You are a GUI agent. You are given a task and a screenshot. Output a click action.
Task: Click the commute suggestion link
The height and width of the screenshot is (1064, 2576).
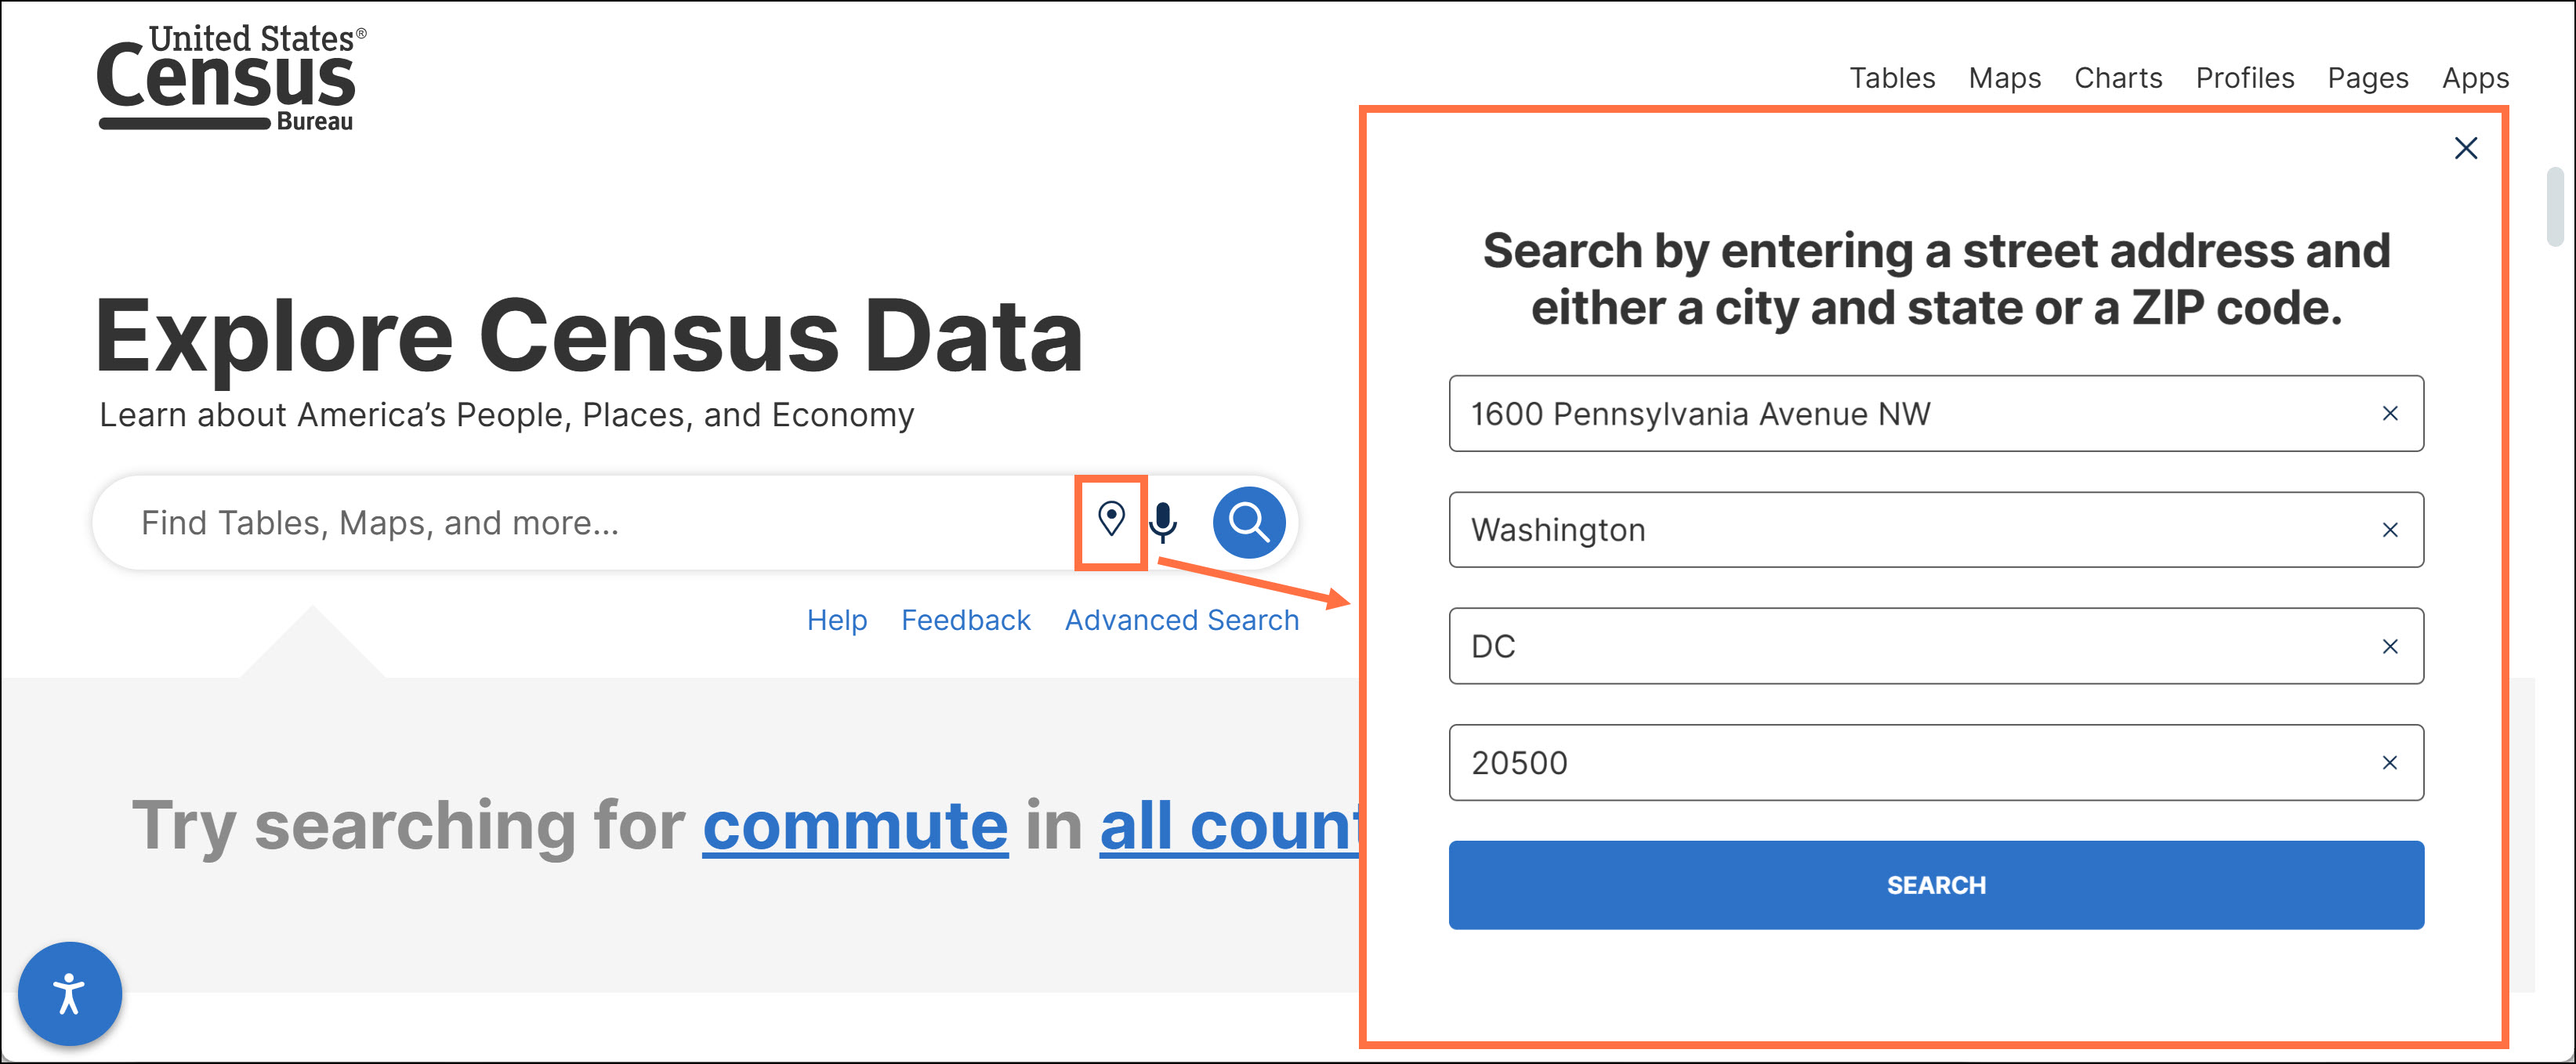855,826
